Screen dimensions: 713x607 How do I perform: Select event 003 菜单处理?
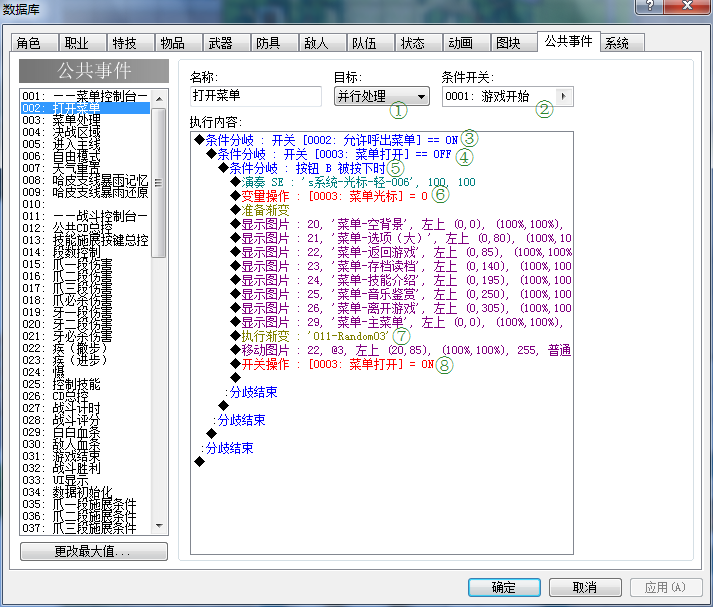click(85, 120)
